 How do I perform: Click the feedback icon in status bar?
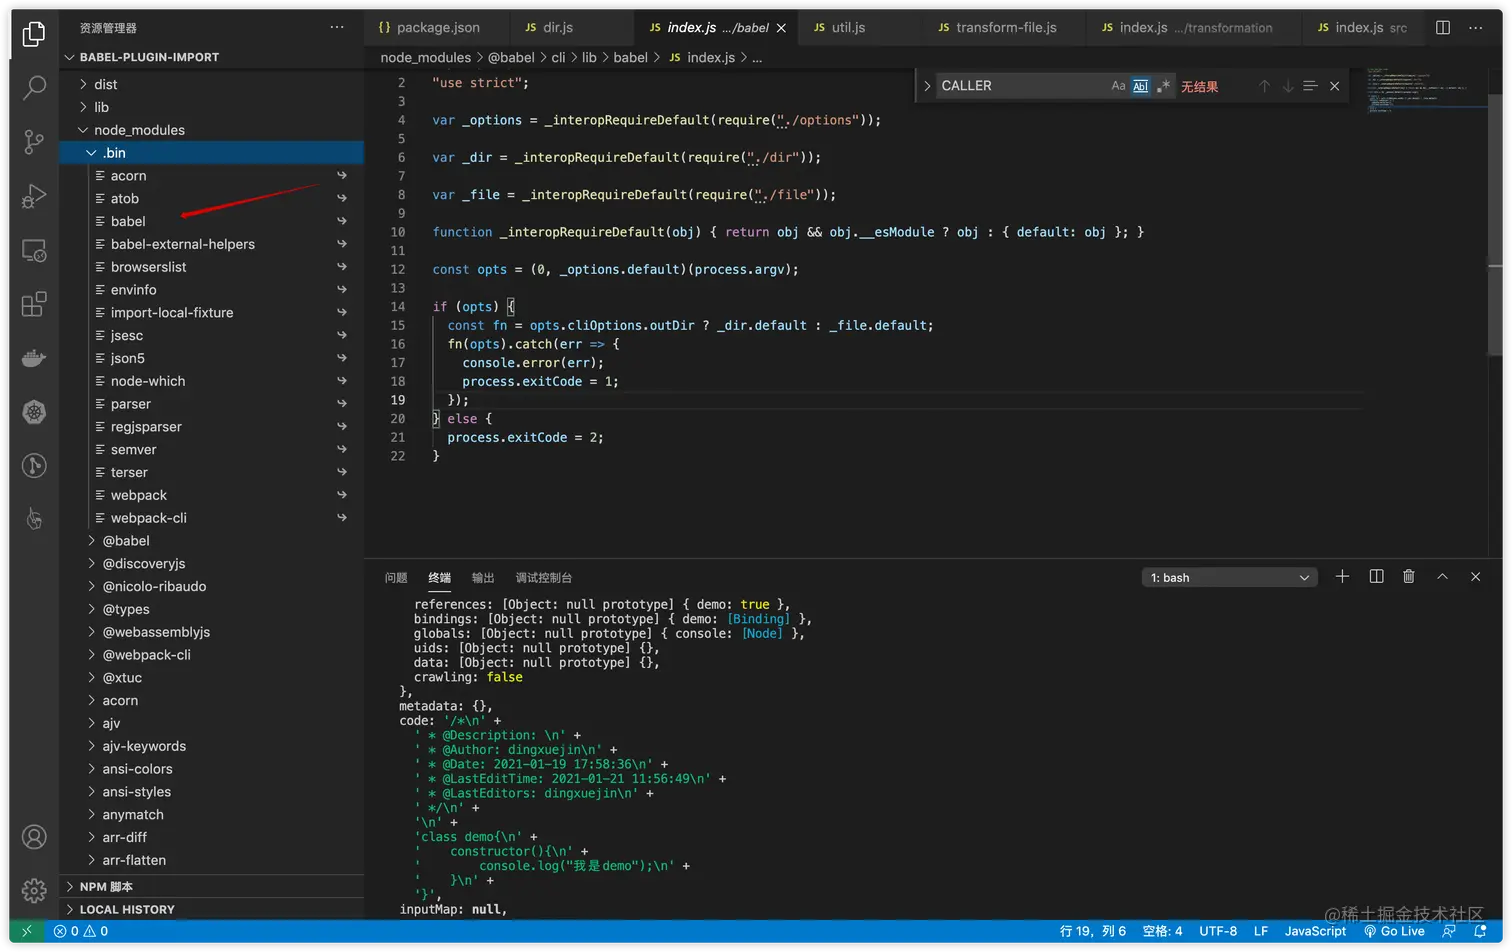[1449, 931]
